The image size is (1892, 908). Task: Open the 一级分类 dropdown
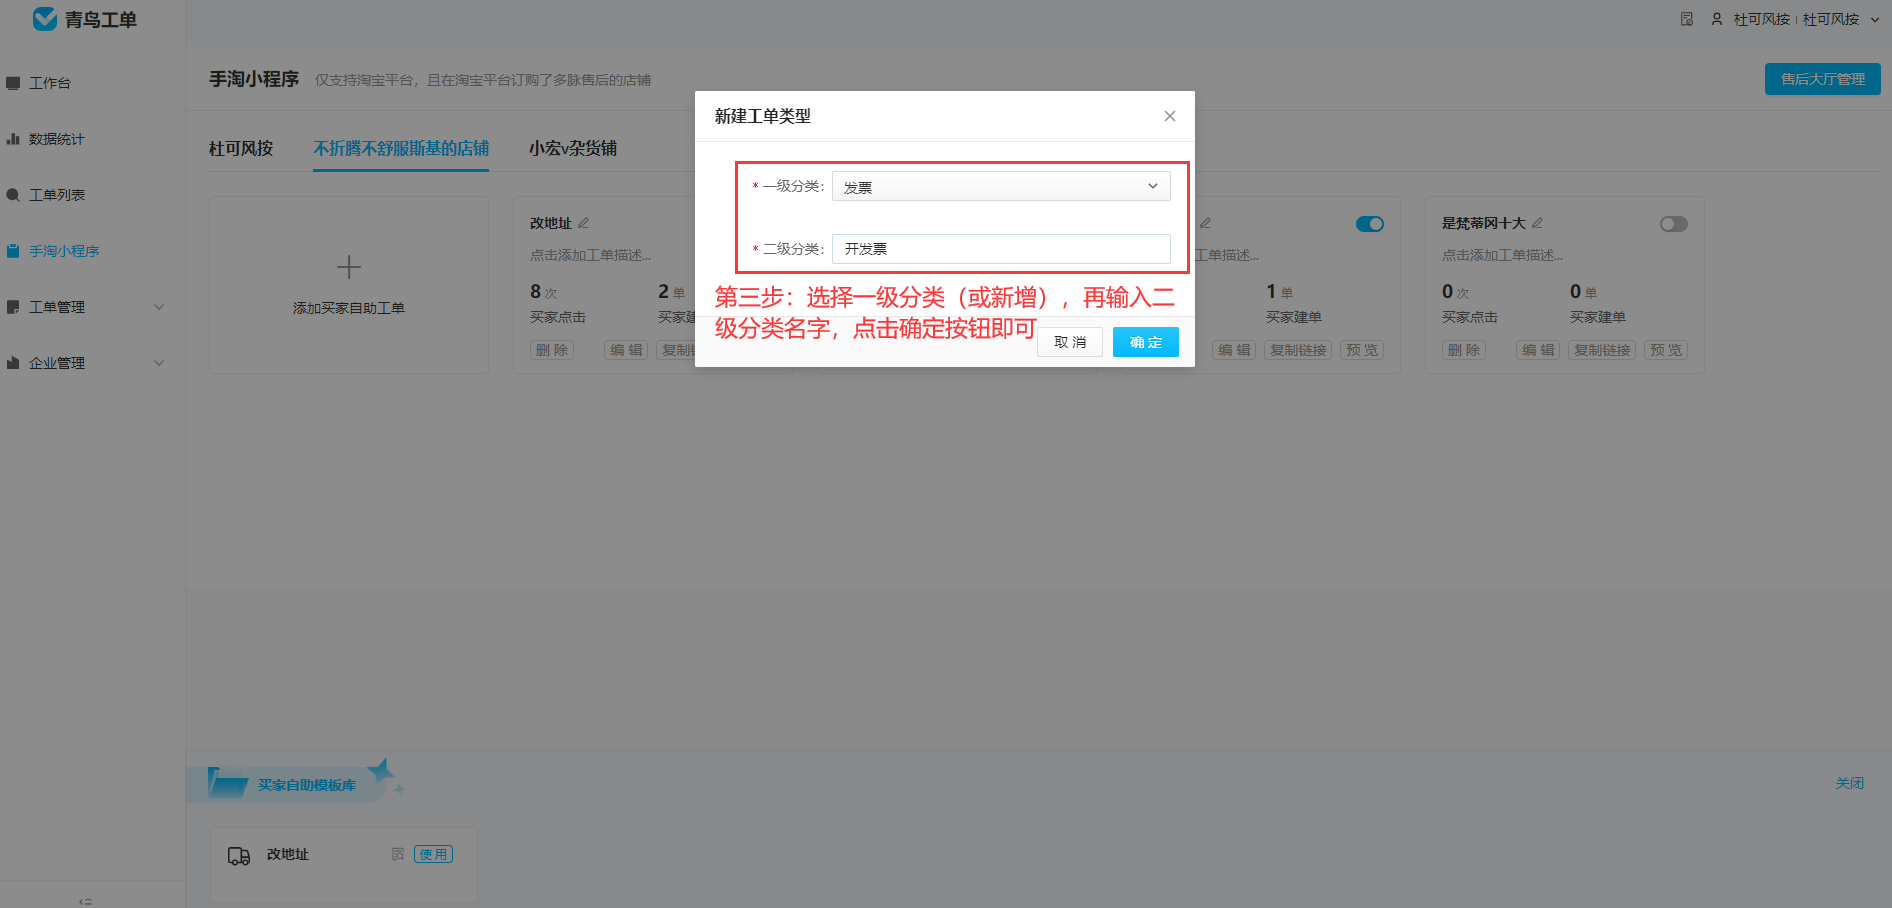coord(1001,186)
